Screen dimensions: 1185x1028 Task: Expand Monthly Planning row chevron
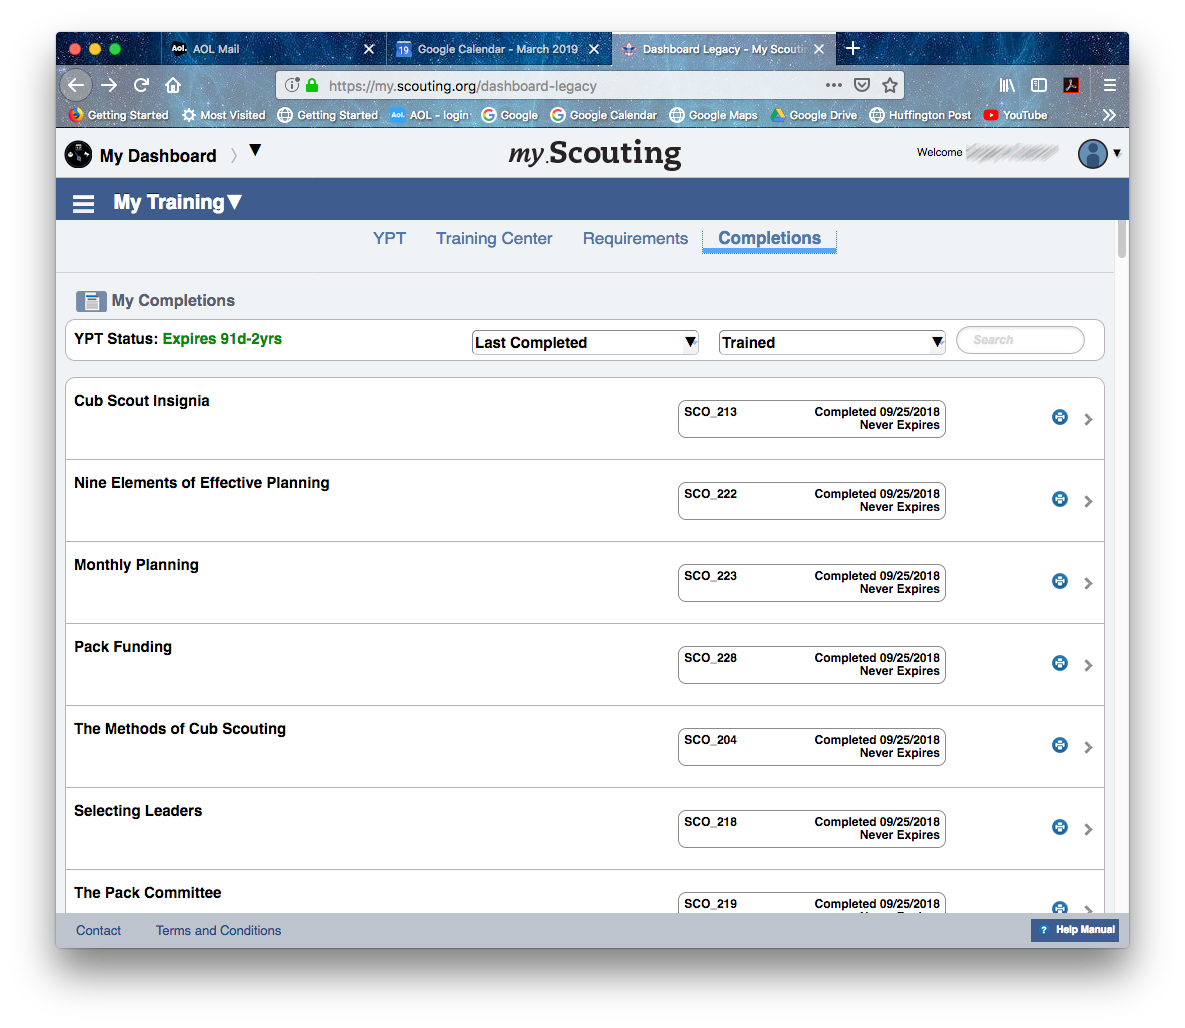click(1088, 583)
